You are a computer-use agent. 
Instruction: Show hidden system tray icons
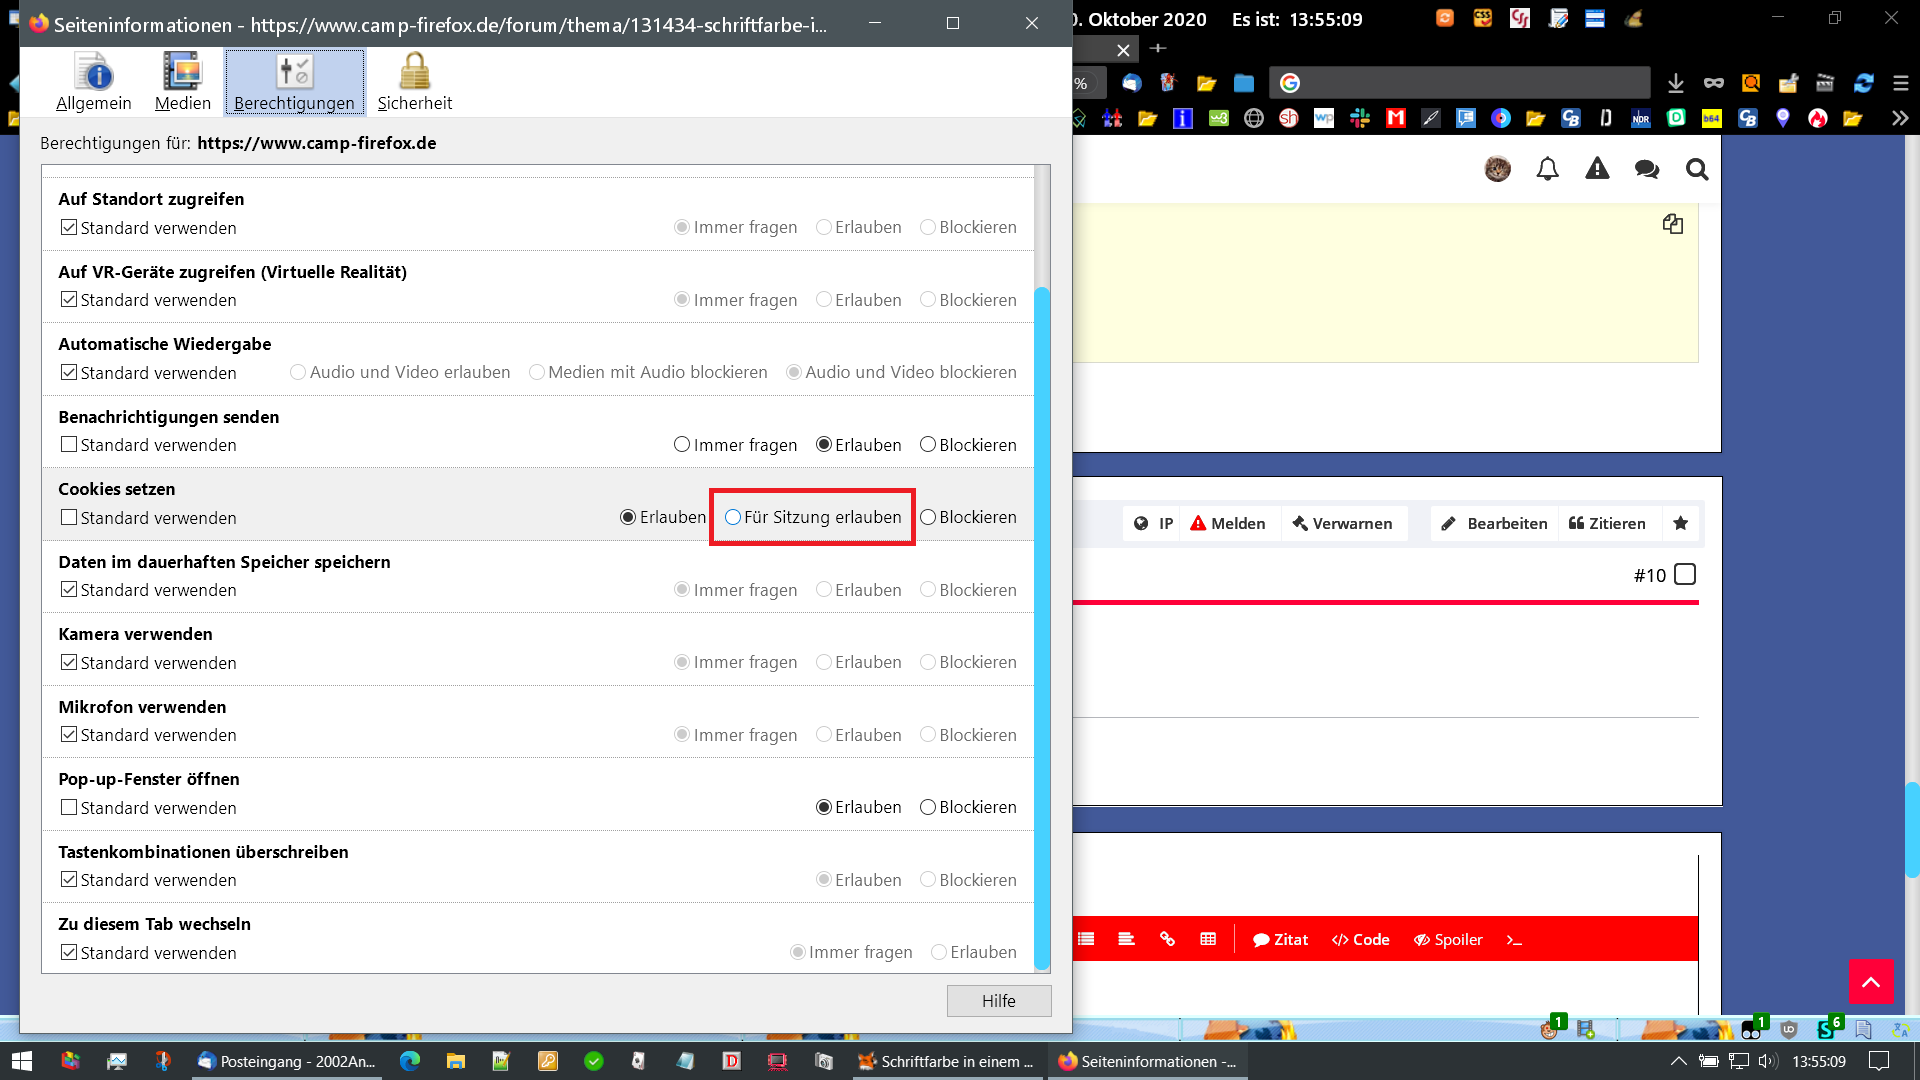[1678, 1061]
